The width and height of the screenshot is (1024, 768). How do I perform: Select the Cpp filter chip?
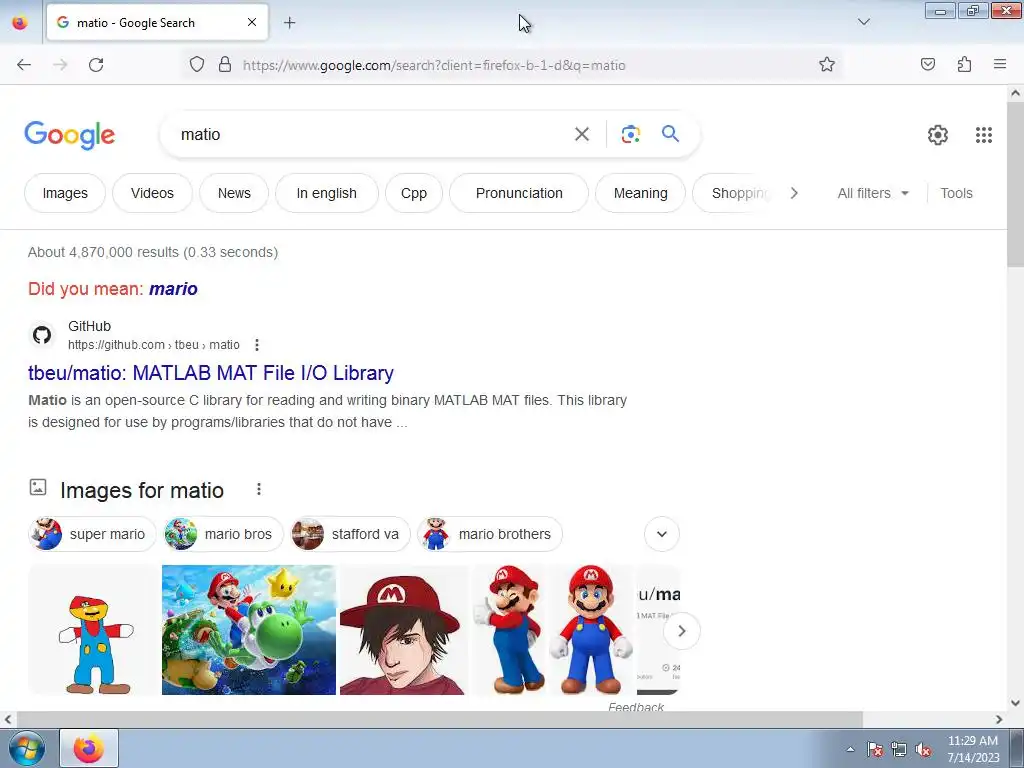(414, 193)
